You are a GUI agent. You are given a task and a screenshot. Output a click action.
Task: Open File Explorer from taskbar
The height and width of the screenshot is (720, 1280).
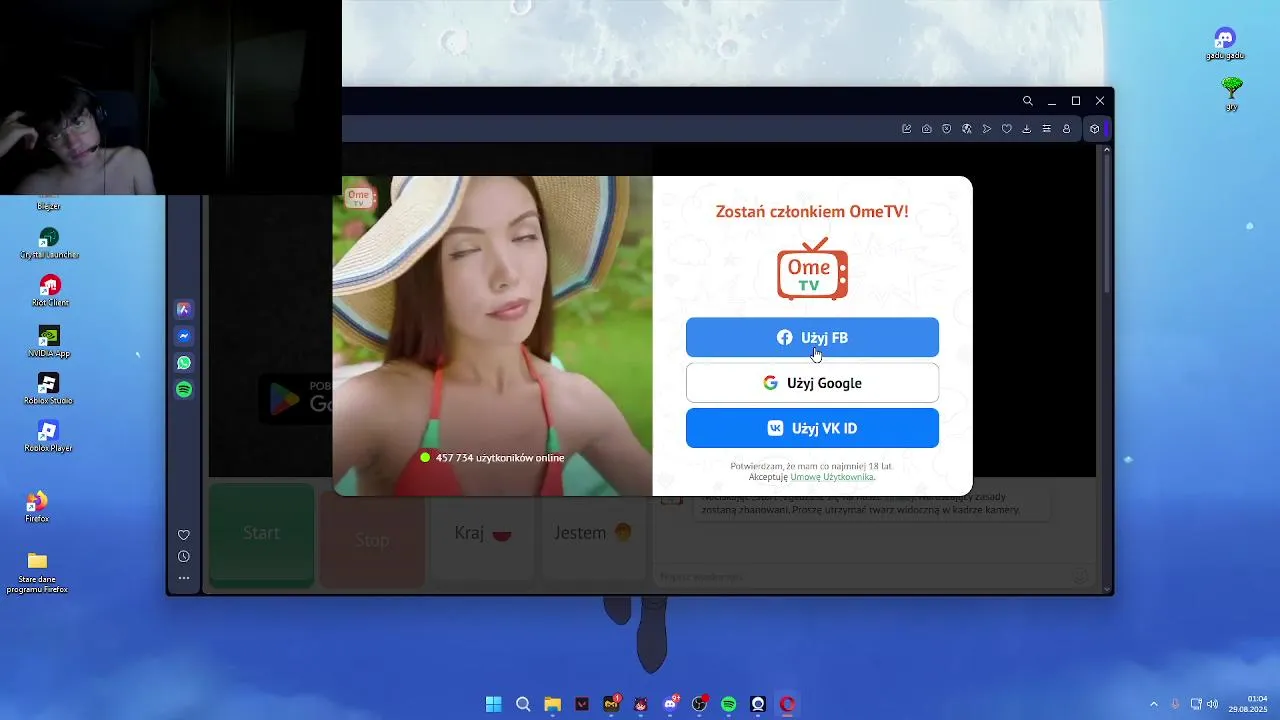click(x=552, y=704)
